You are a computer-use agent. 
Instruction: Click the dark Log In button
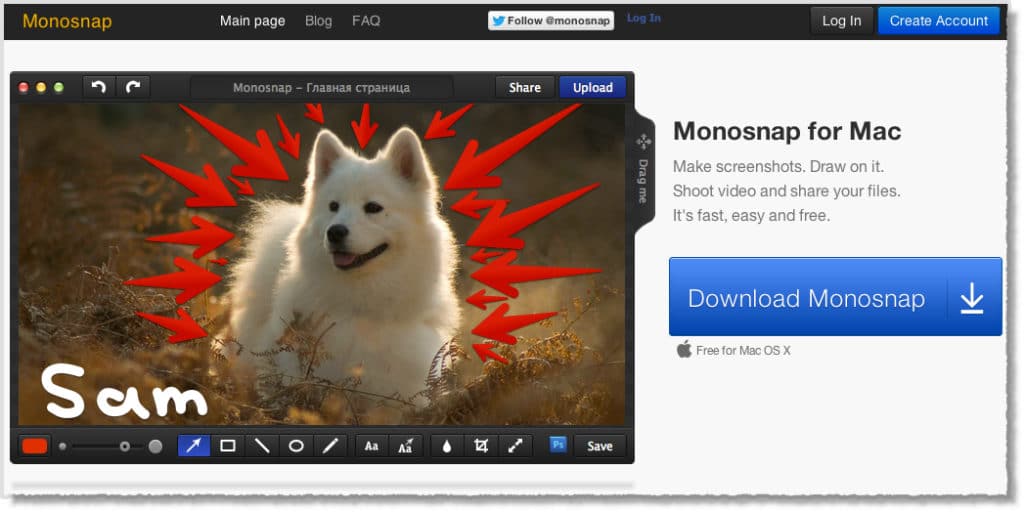(x=842, y=21)
